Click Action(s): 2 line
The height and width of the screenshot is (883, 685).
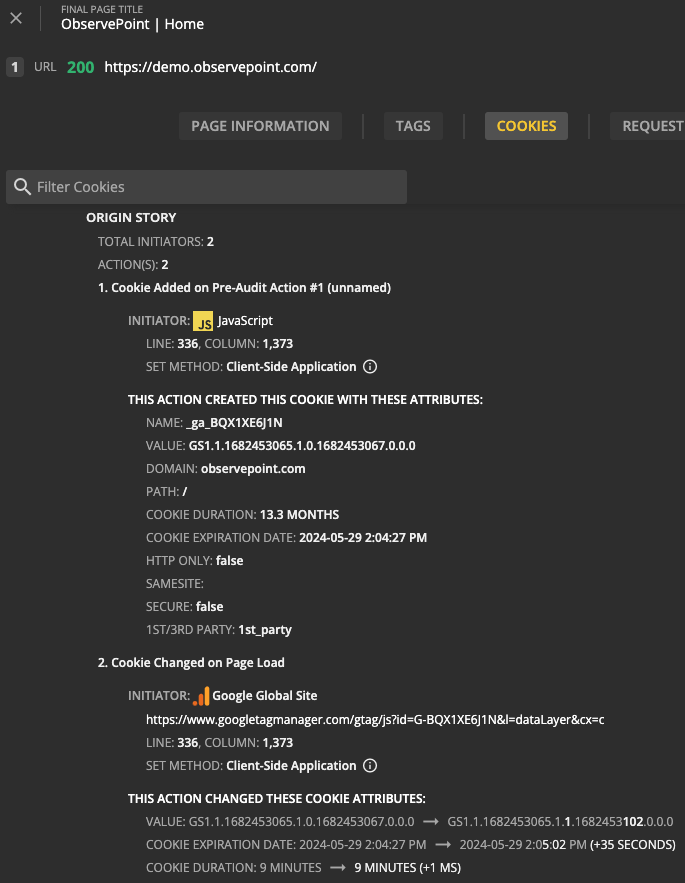pyautogui.click(x=133, y=265)
